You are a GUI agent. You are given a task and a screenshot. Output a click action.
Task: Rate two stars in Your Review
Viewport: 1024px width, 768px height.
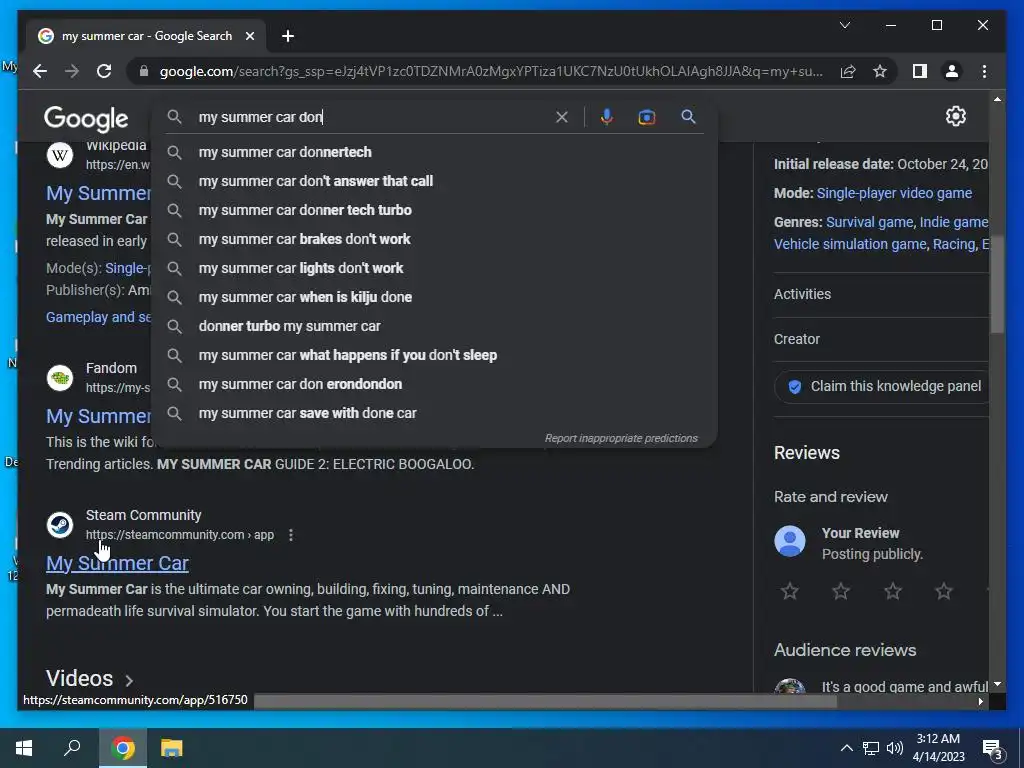[x=840, y=591]
